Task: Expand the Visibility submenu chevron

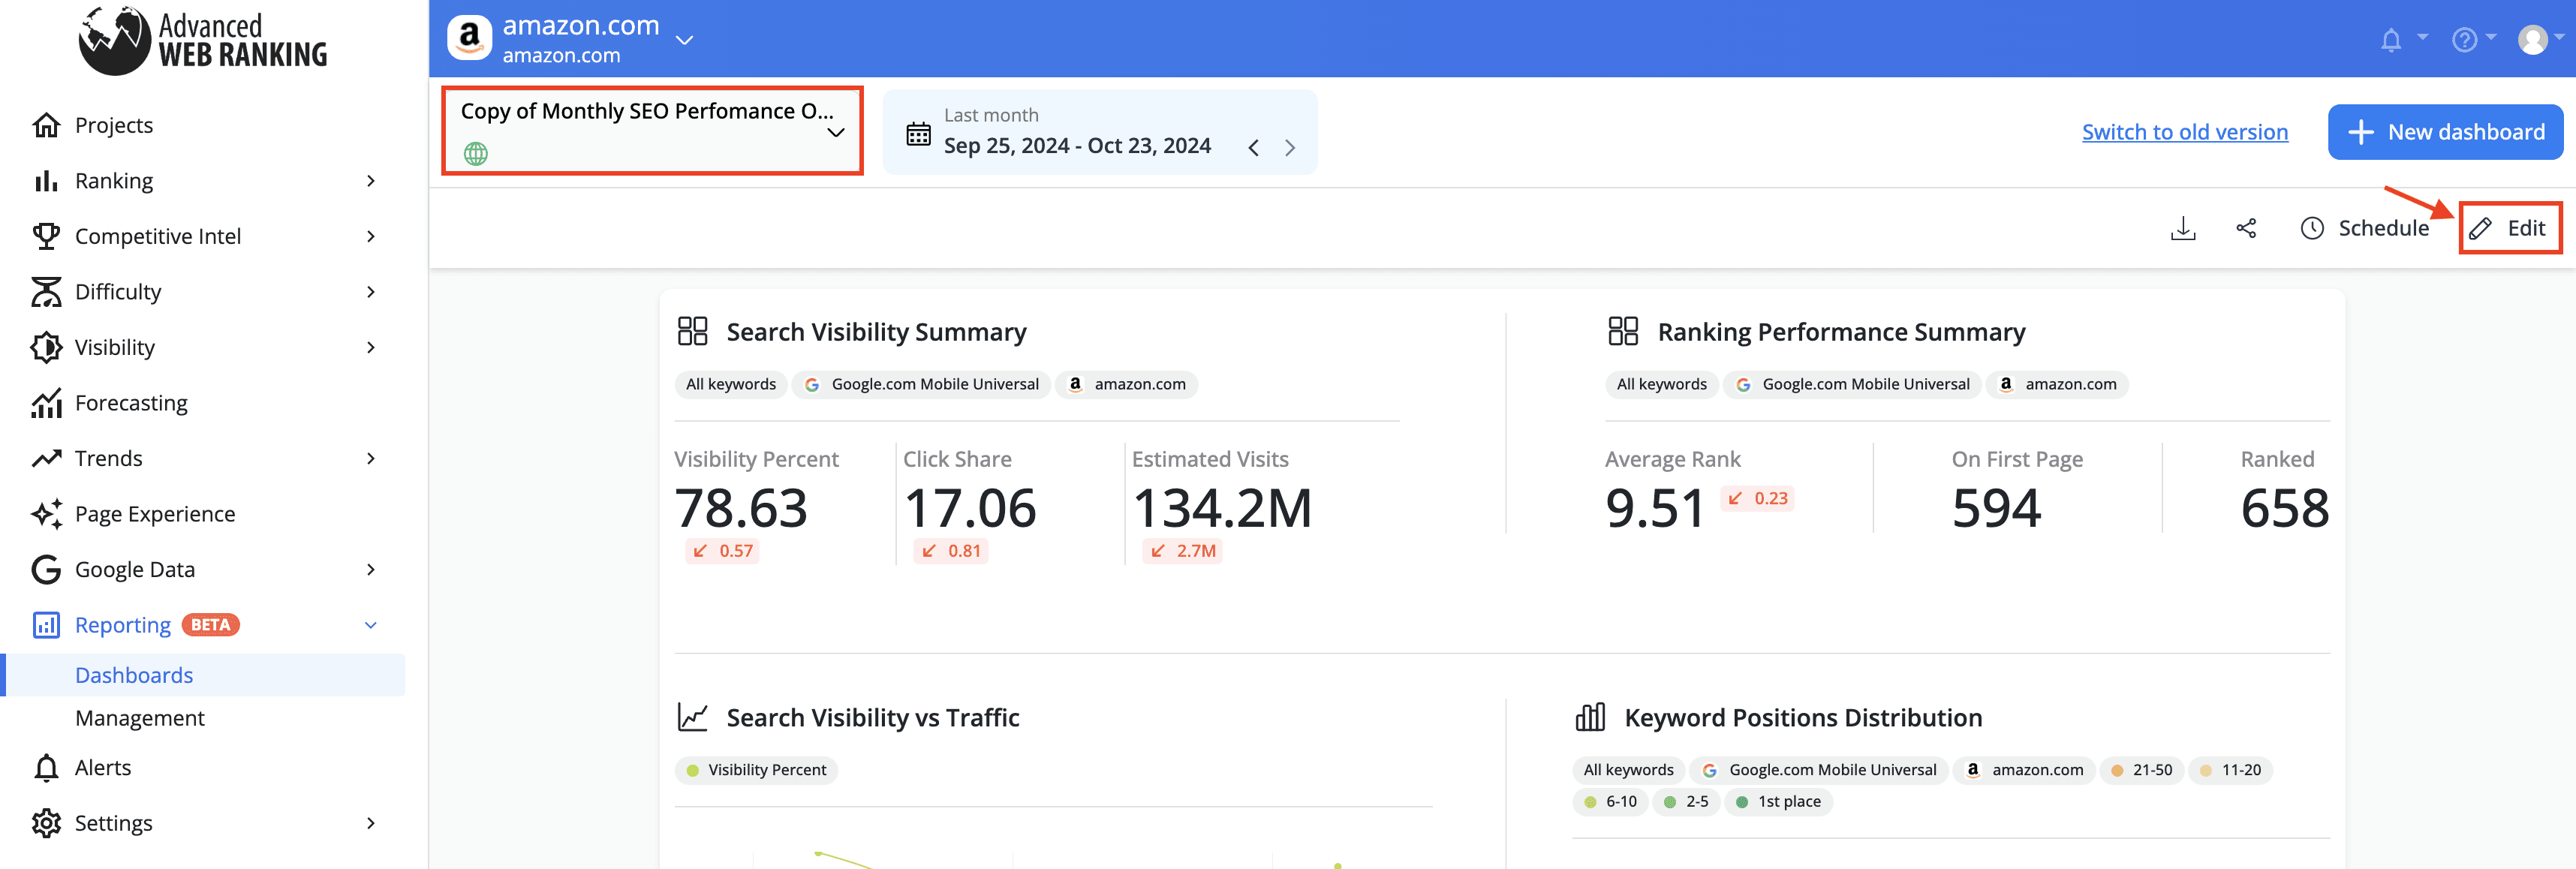Action: point(371,347)
